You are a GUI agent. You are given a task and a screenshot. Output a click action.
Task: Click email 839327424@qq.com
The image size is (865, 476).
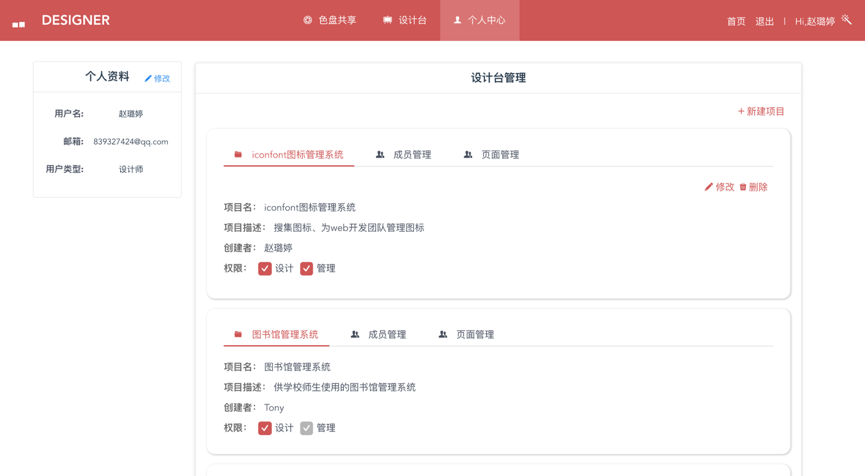click(131, 142)
